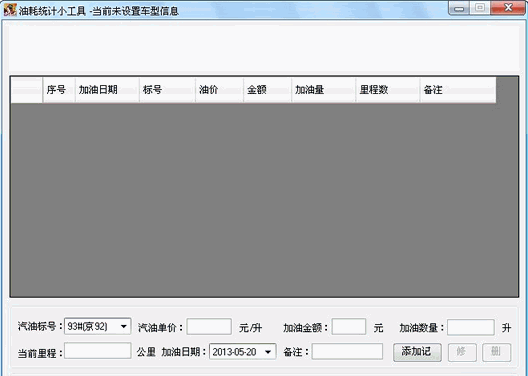Close the 油耗统计小工具 window
This screenshot has height=376, width=528.
coord(508,8)
